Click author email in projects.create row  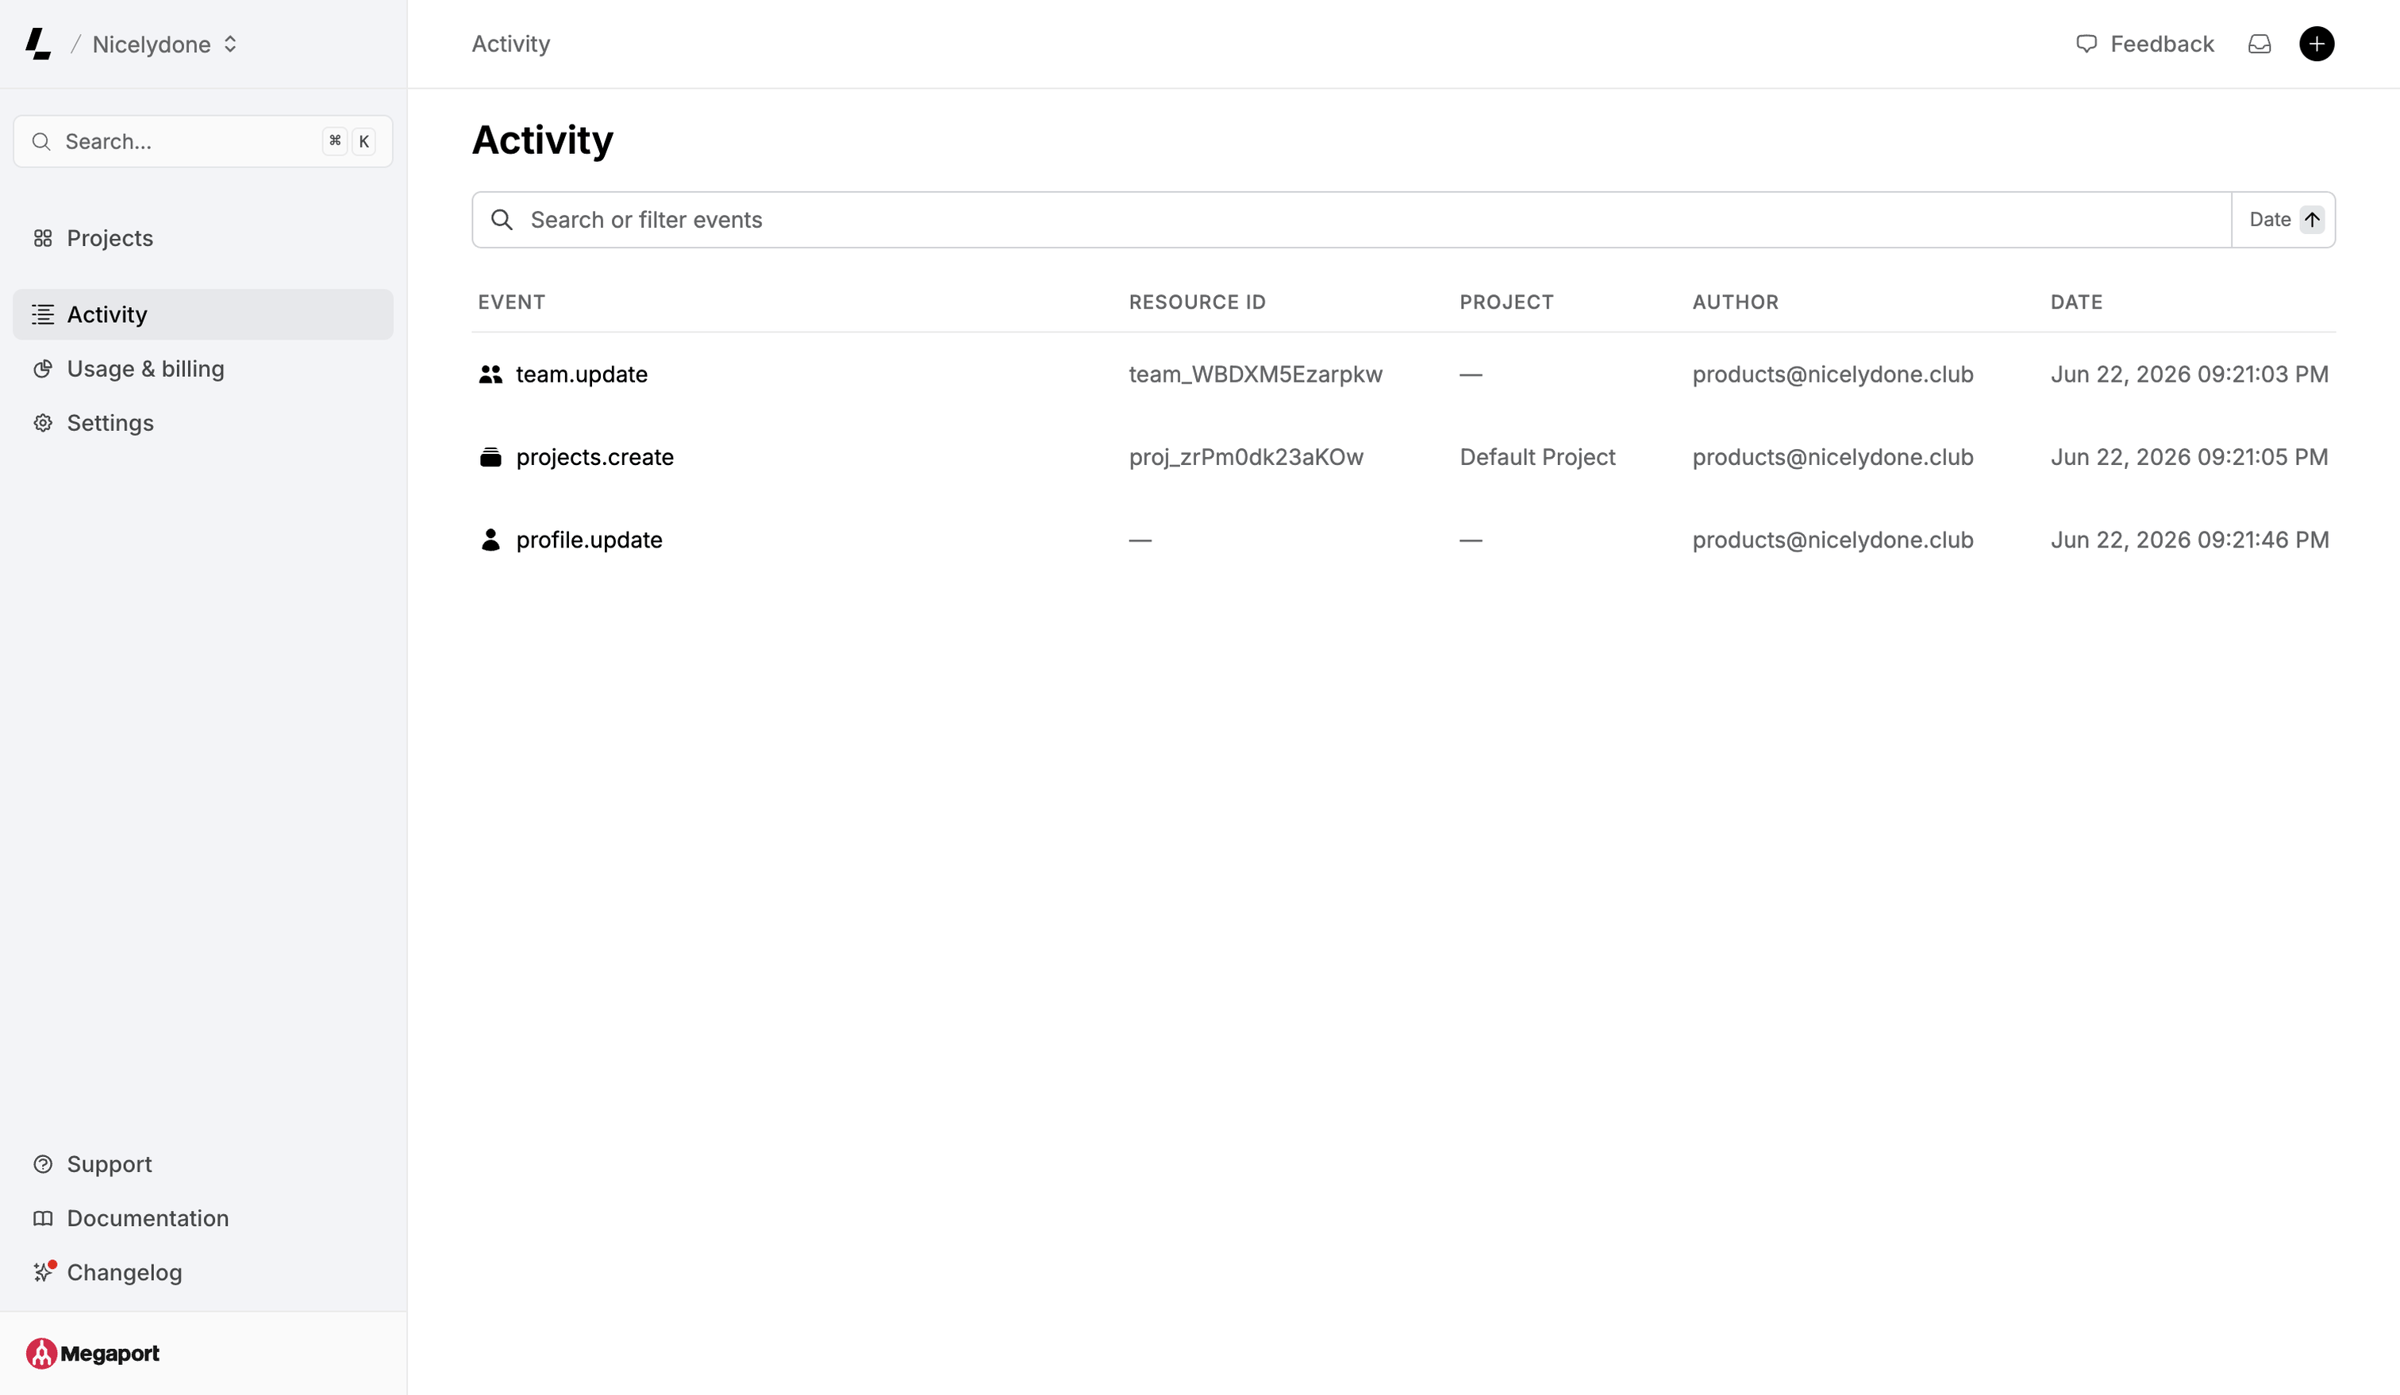coord(1832,457)
